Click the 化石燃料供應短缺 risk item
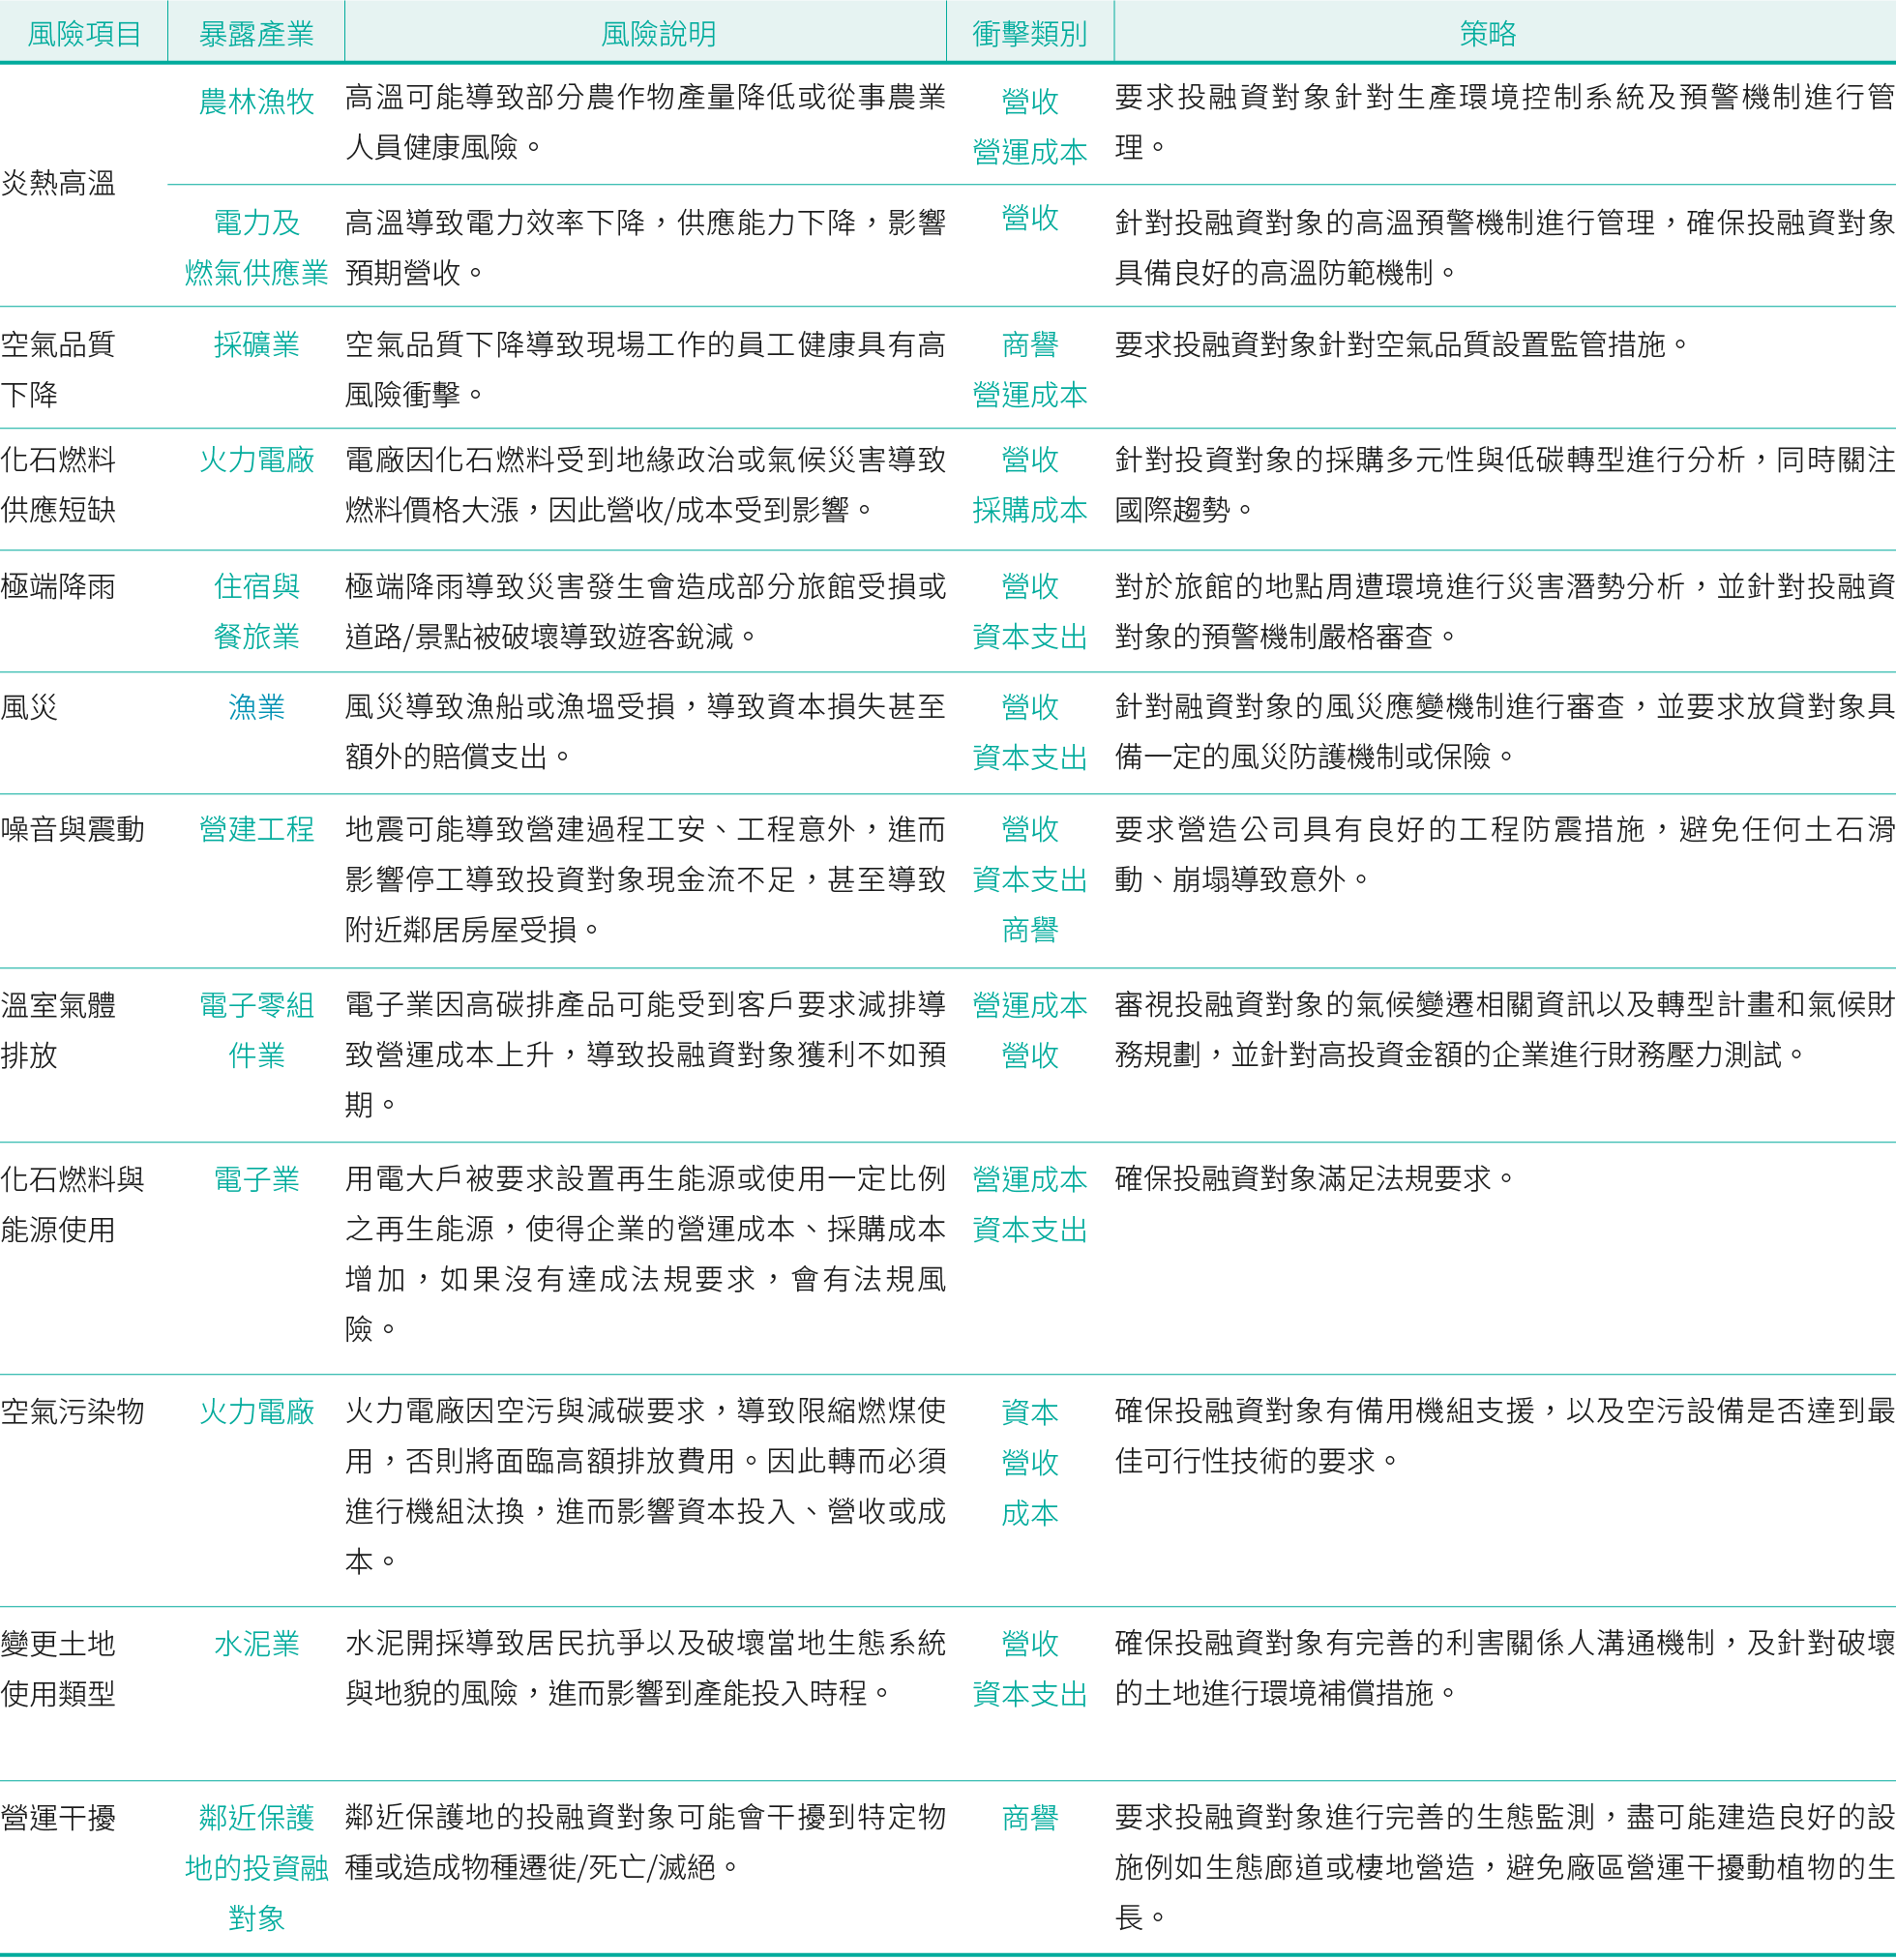The image size is (1896, 1960). coord(58,484)
